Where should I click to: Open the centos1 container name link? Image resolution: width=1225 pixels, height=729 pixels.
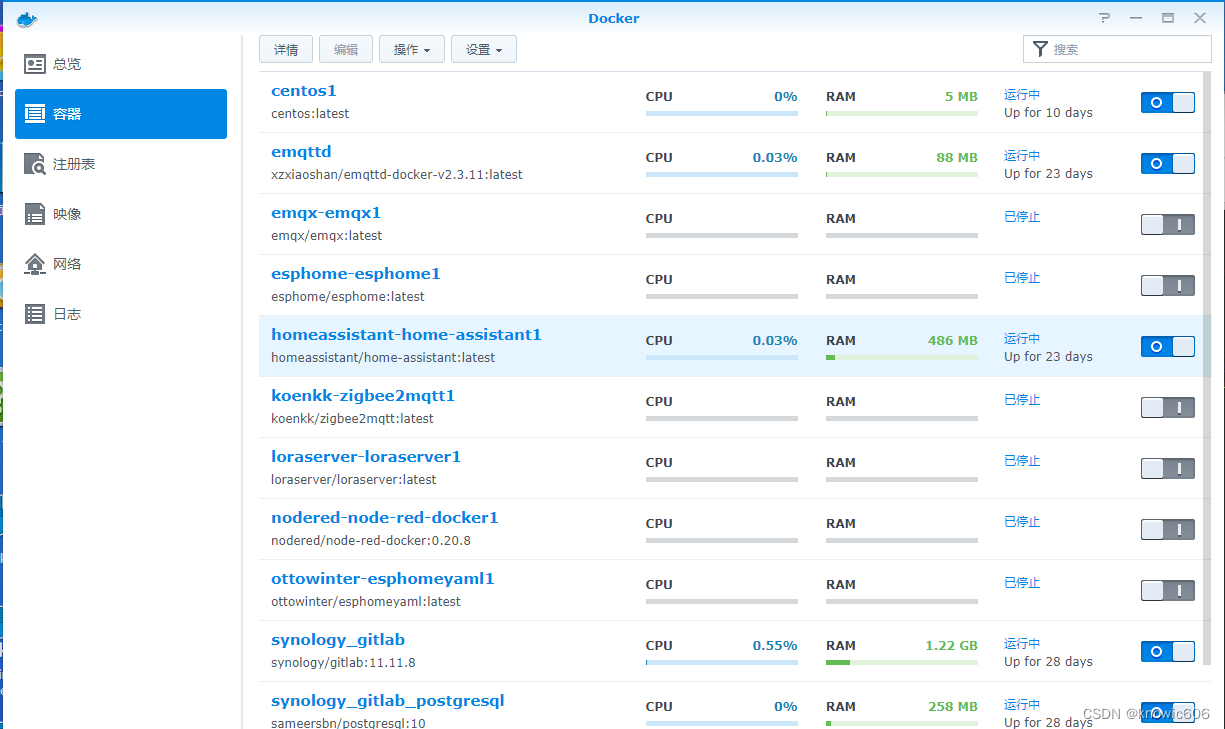[x=304, y=91]
